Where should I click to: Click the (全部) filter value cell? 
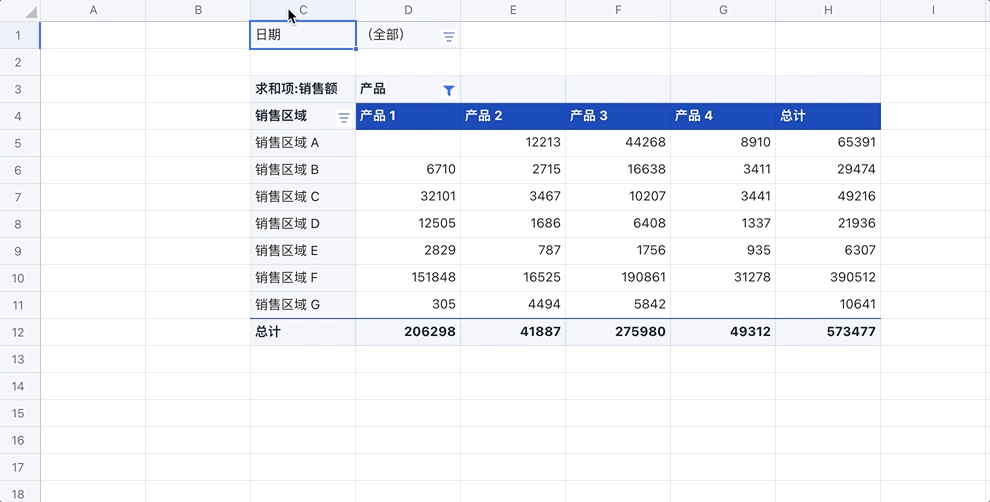tap(408, 35)
